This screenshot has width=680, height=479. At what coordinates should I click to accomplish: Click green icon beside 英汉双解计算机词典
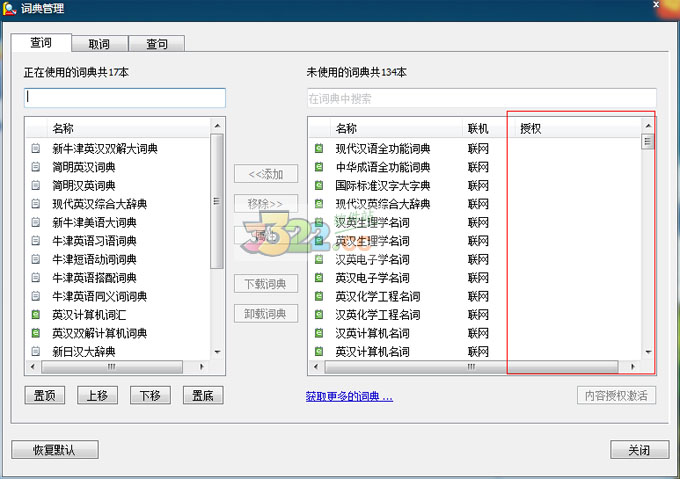coord(36,333)
